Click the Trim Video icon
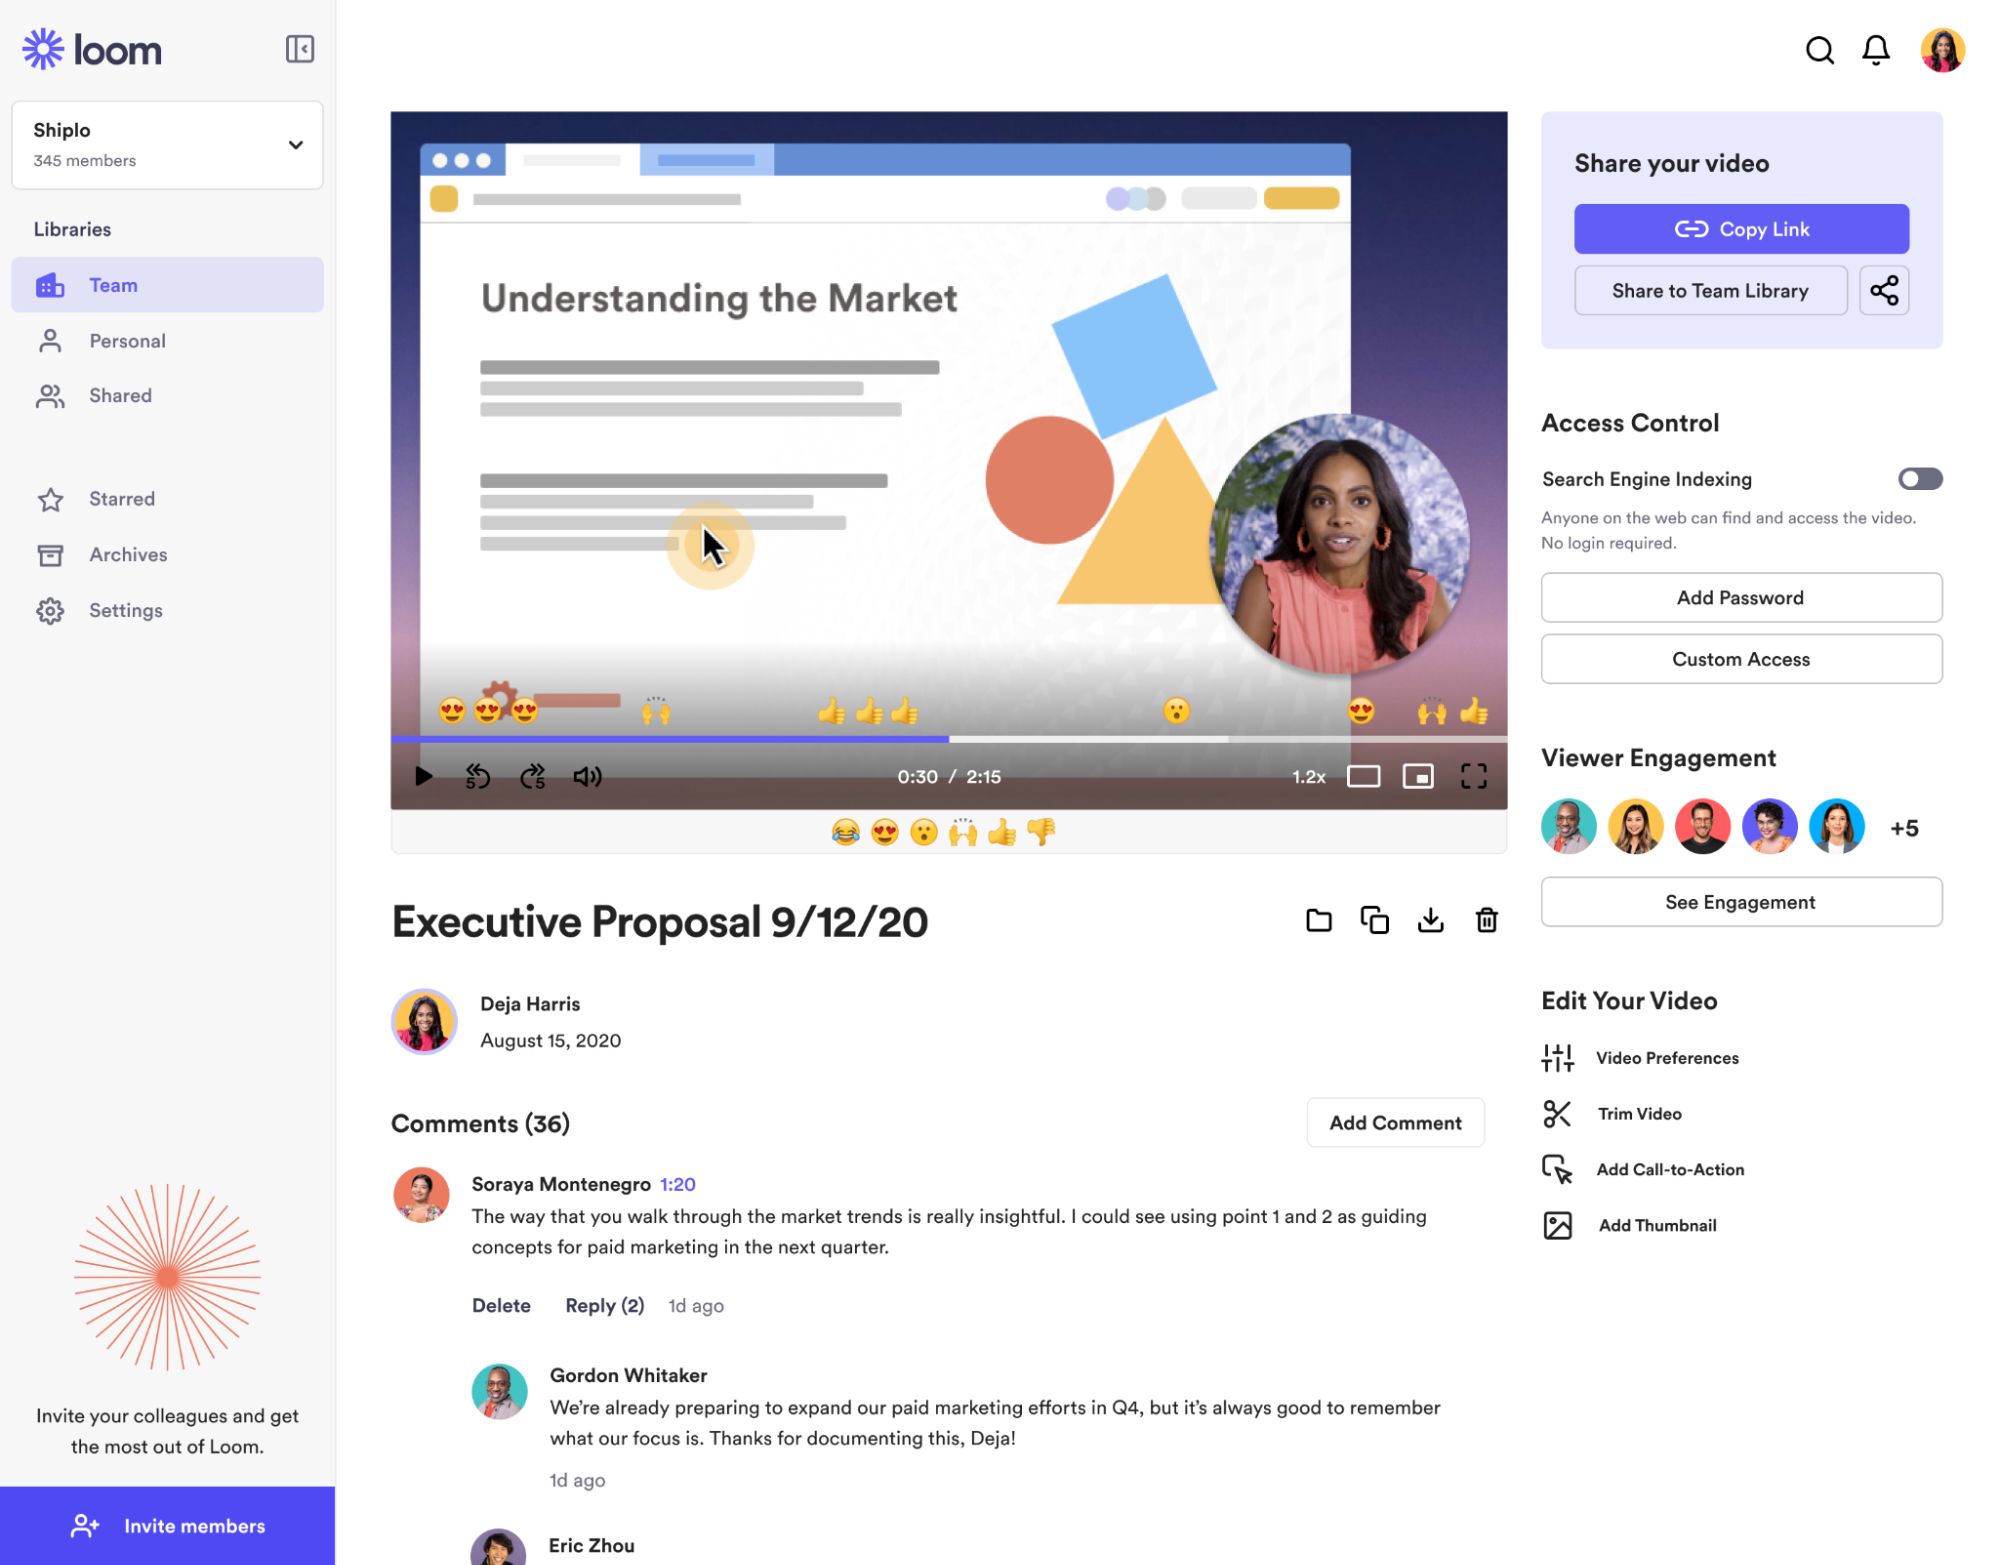Image resolution: width=1999 pixels, height=1565 pixels. click(1558, 1114)
